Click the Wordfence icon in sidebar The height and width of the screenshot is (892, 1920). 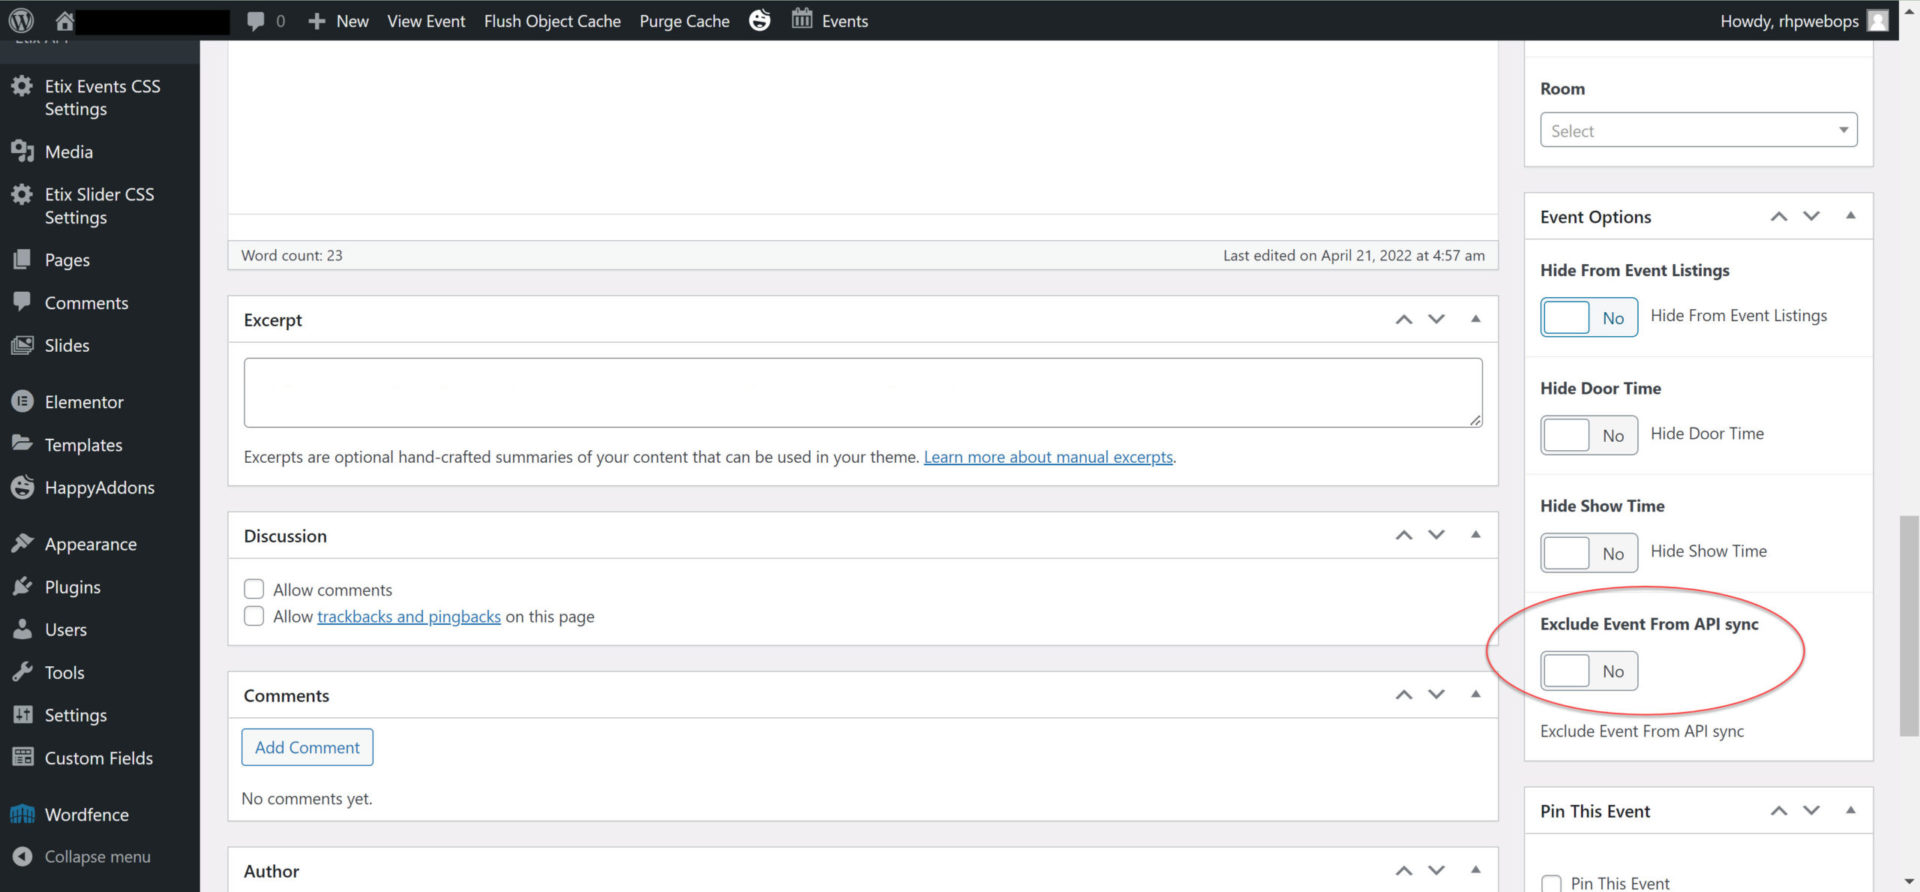[x=22, y=815]
